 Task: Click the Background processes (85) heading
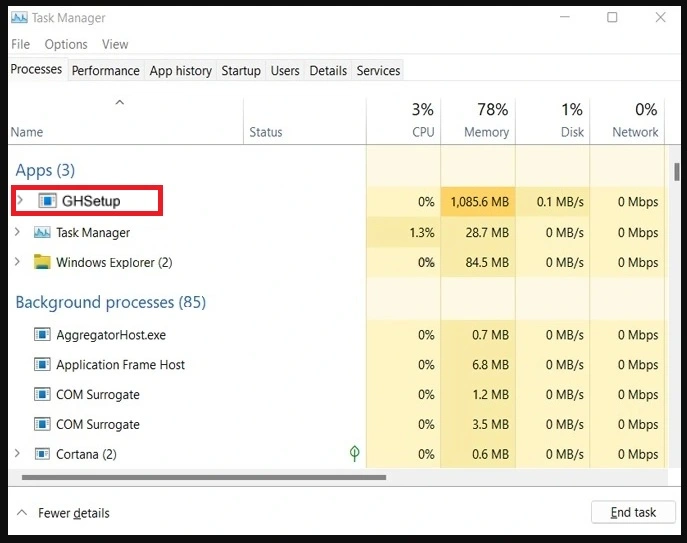tap(110, 302)
